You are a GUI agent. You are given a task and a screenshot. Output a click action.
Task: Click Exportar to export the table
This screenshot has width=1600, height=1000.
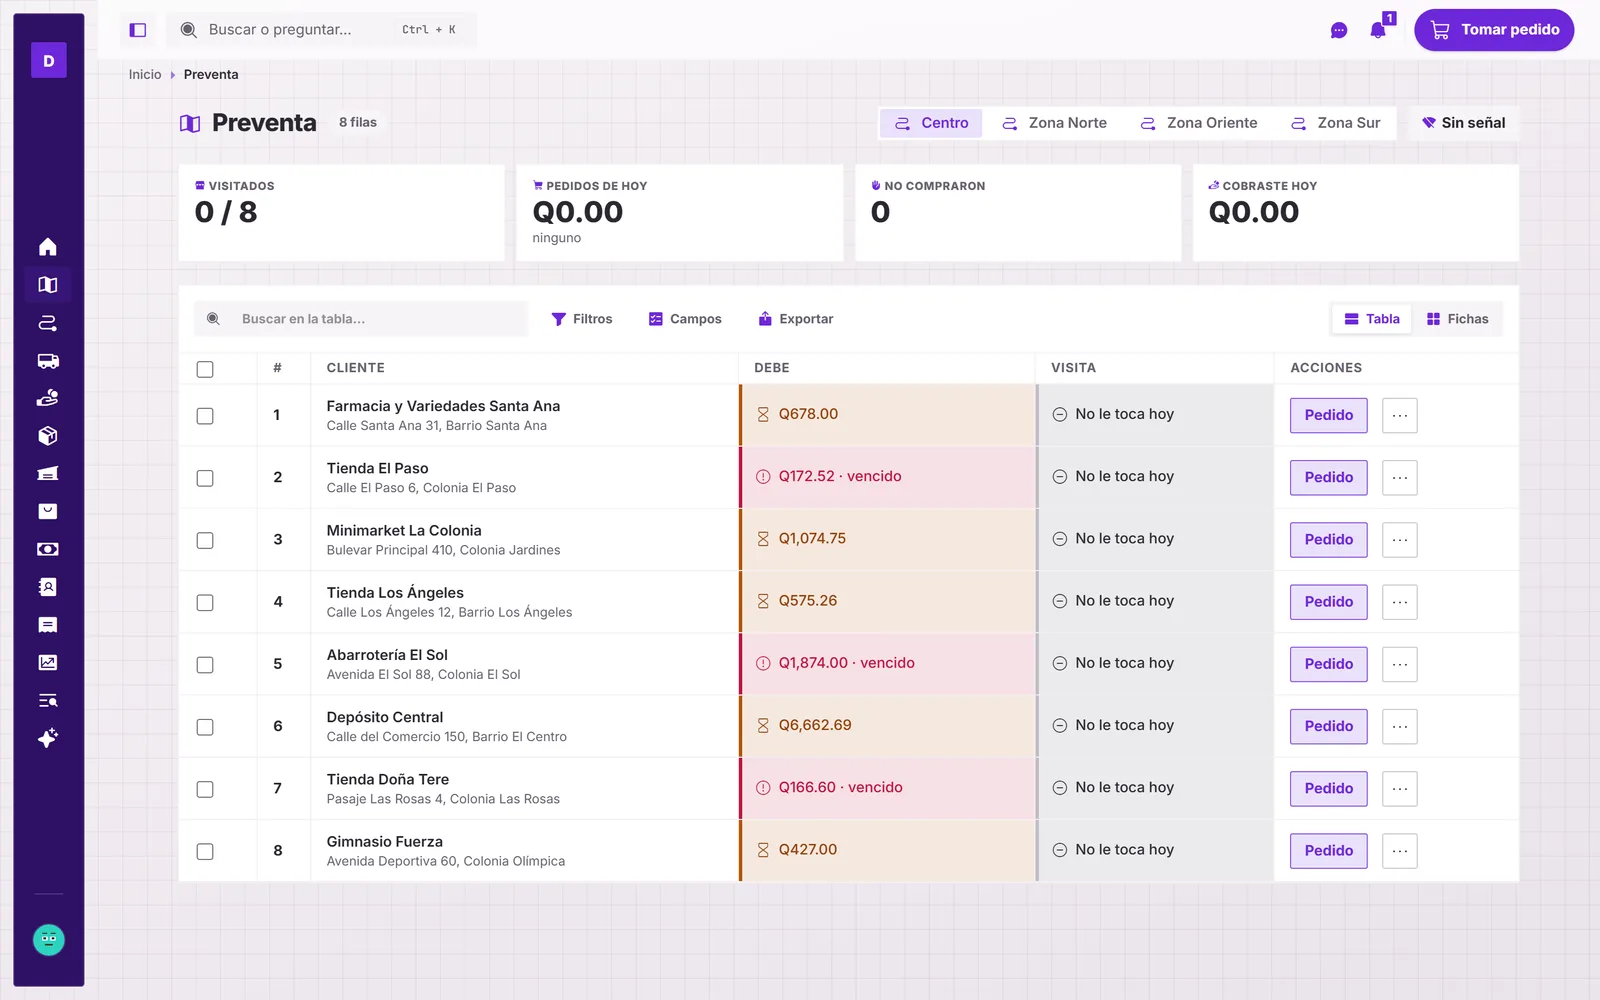coord(796,319)
